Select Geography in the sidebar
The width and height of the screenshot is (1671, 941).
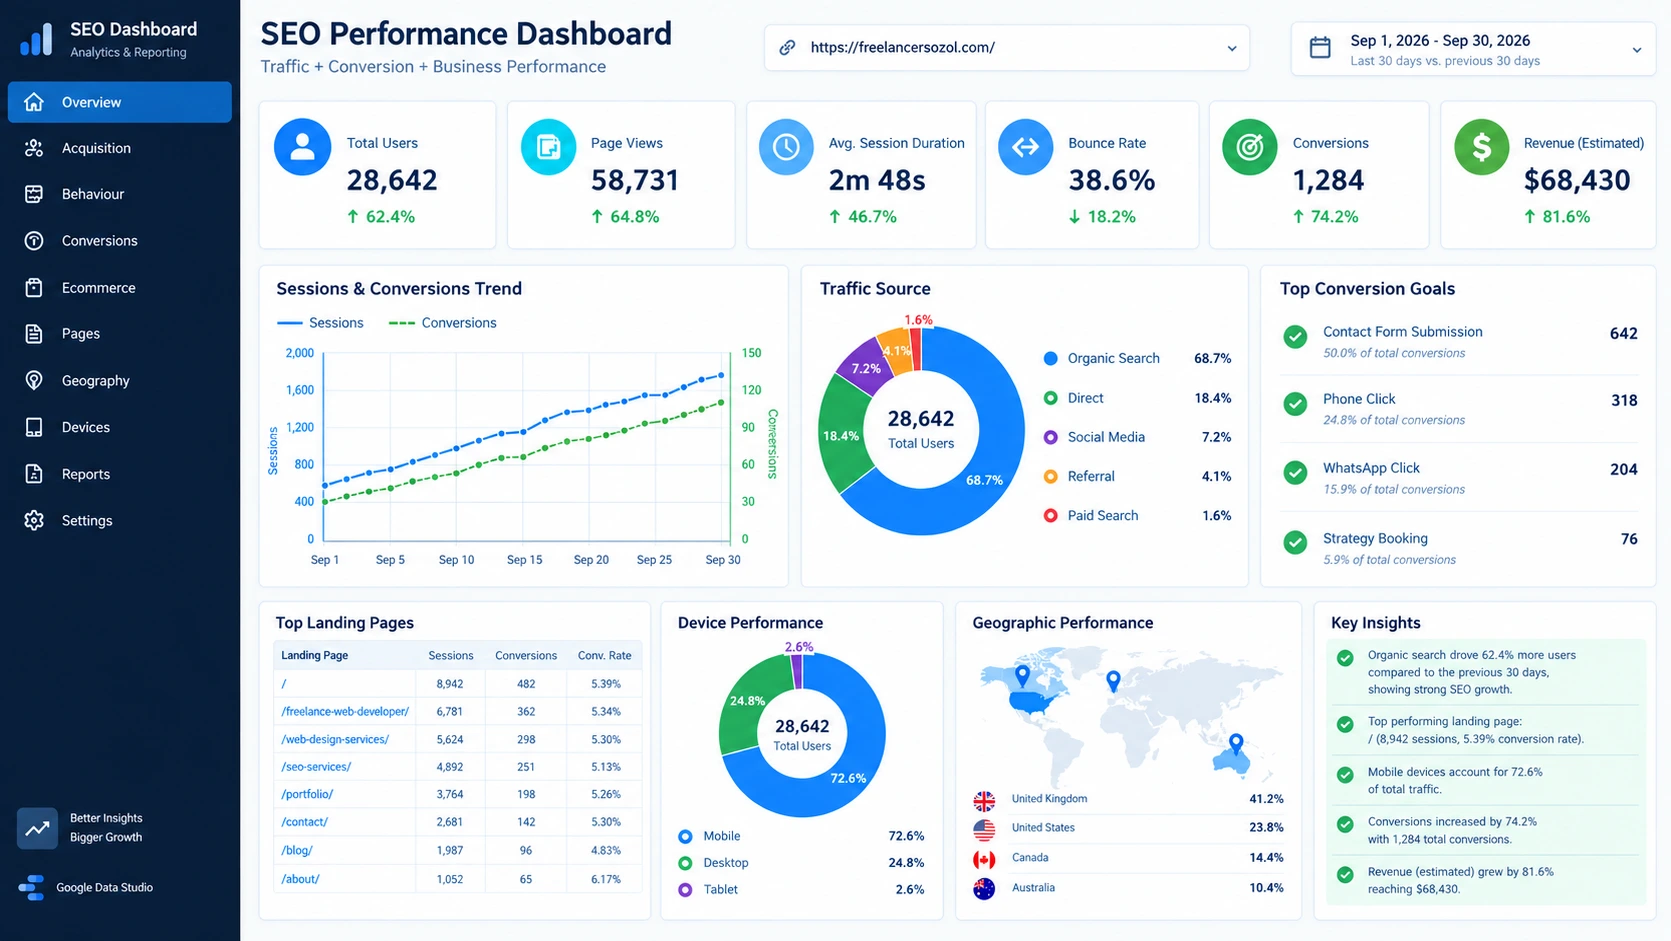(120, 381)
